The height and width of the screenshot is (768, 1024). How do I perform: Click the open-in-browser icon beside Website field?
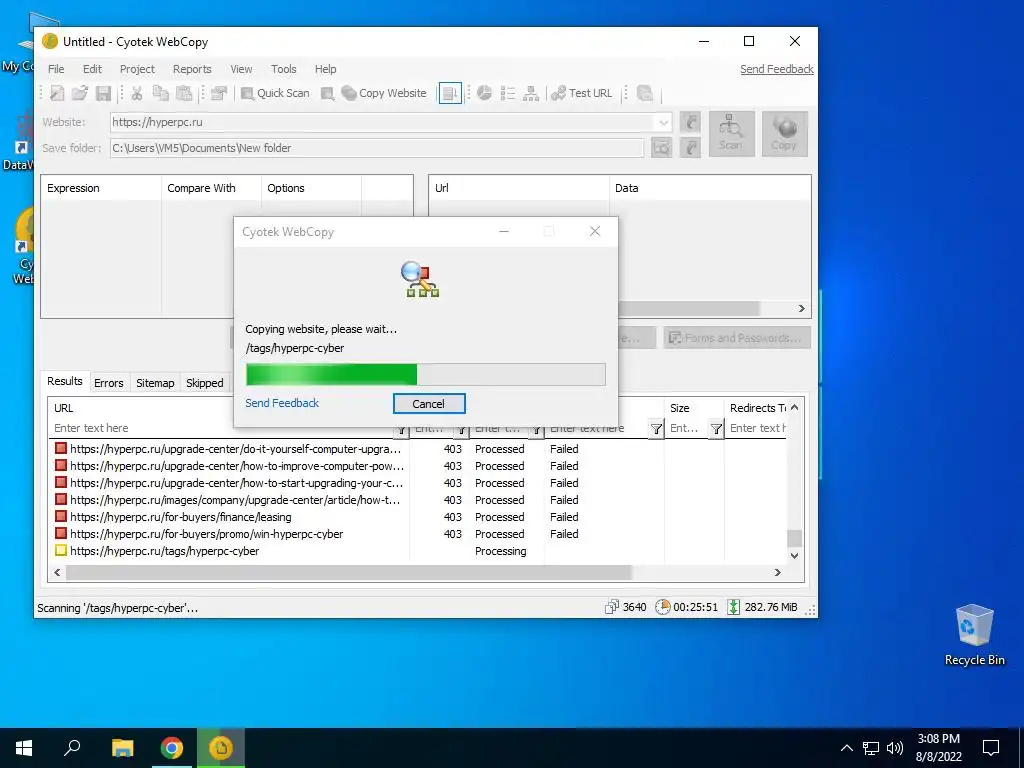point(690,122)
